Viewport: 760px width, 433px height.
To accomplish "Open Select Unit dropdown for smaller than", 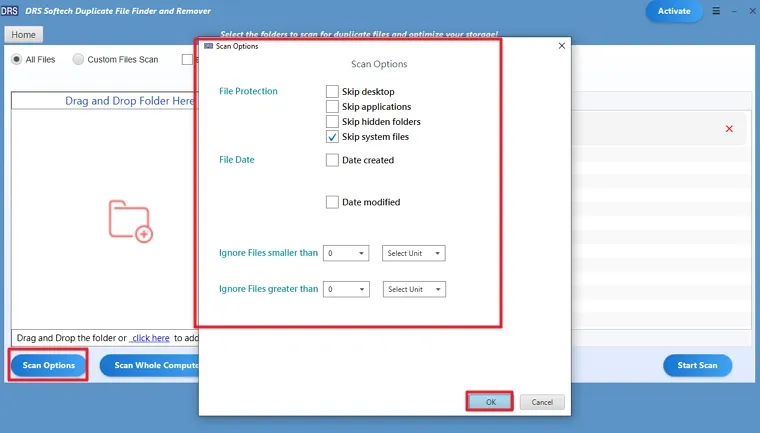I will (413, 253).
